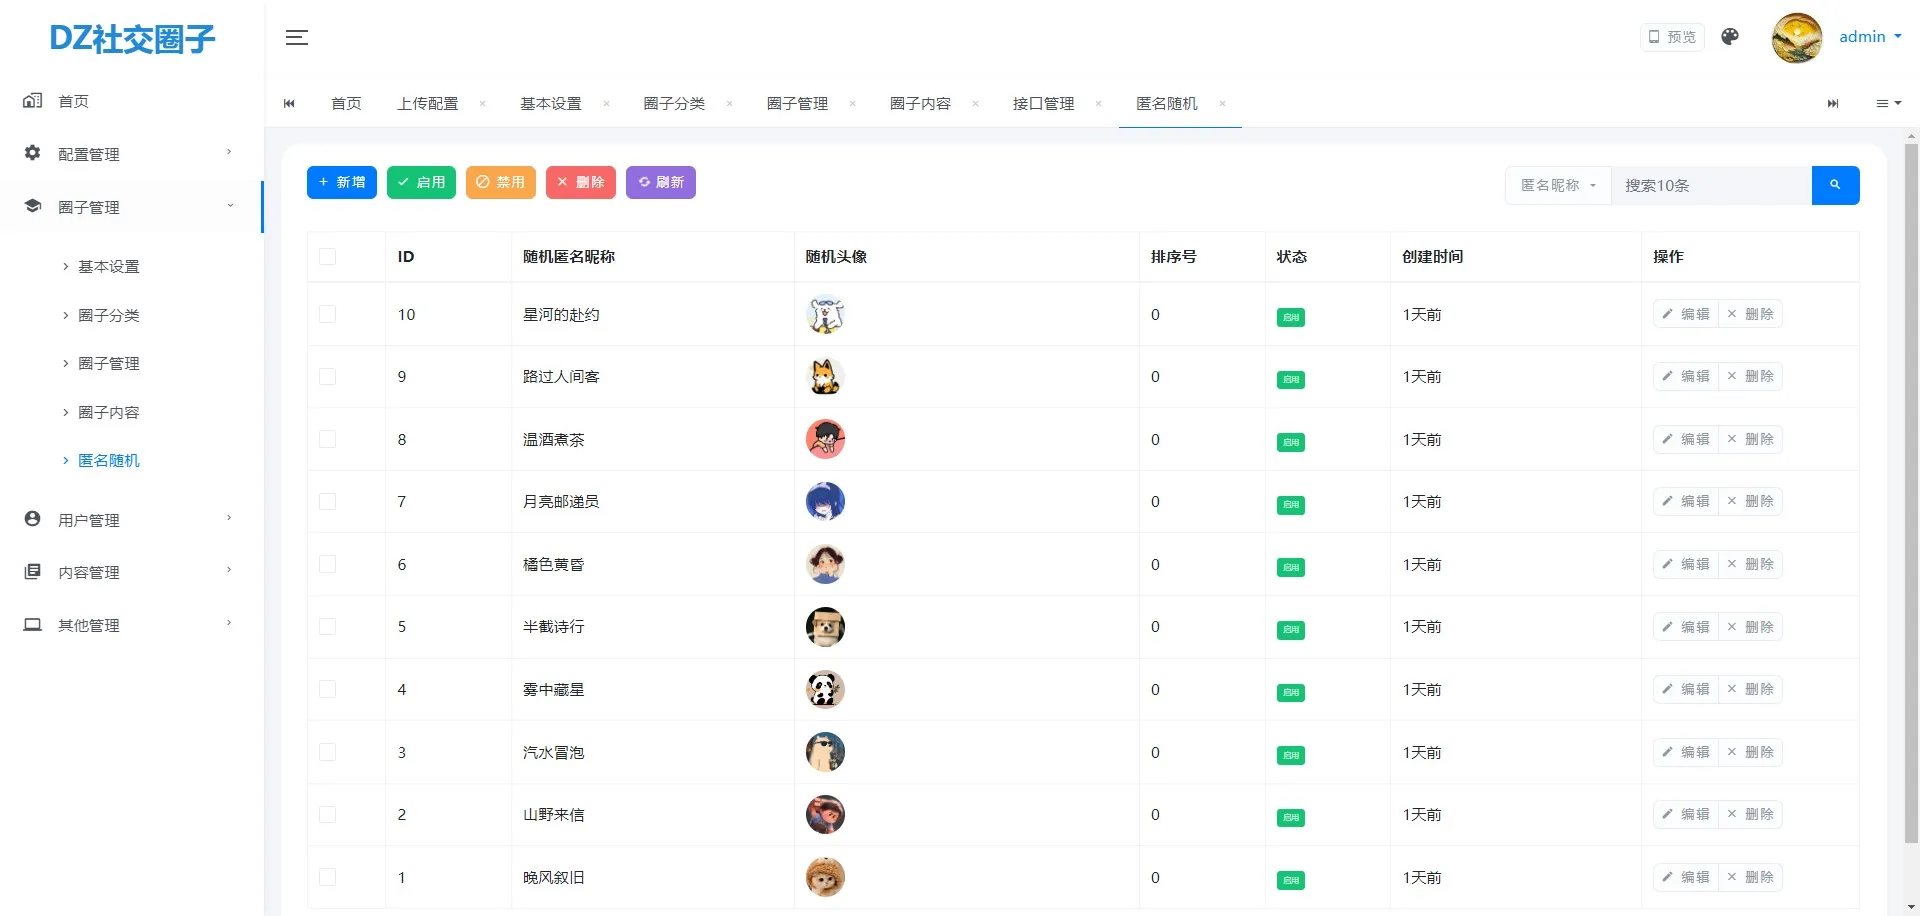Click the search magnifier button
This screenshot has width=1920, height=916.
1835,185
